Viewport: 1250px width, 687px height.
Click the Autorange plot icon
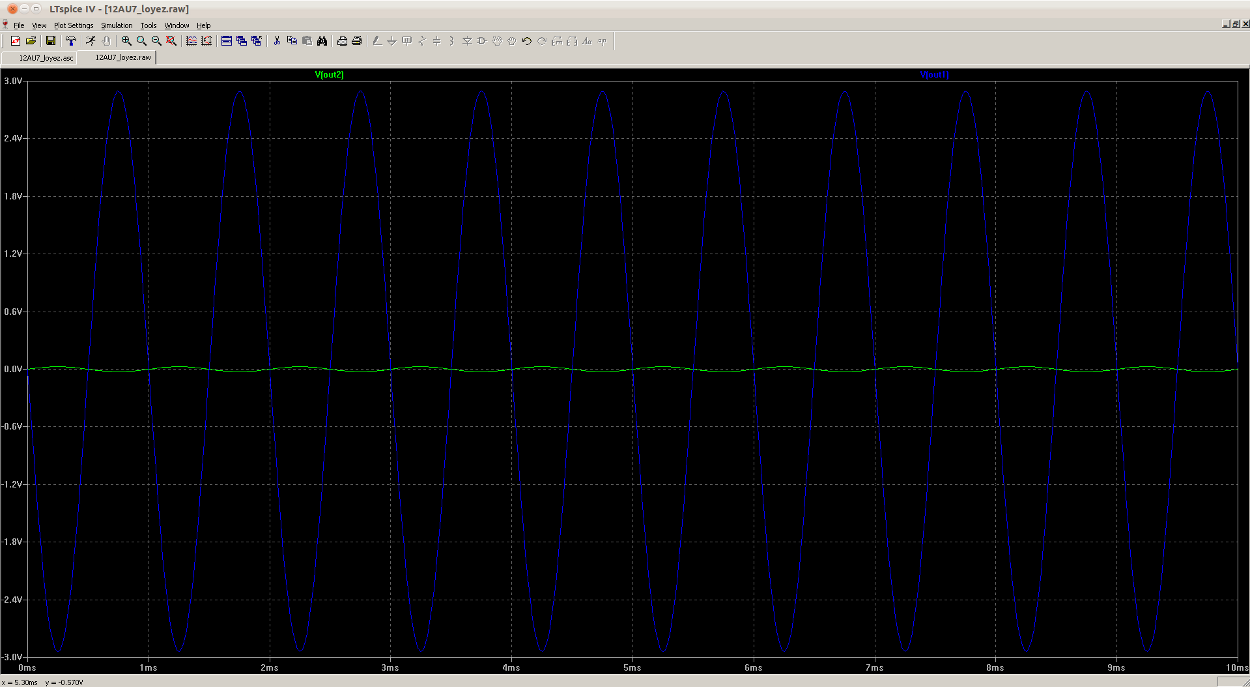(191, 41)
